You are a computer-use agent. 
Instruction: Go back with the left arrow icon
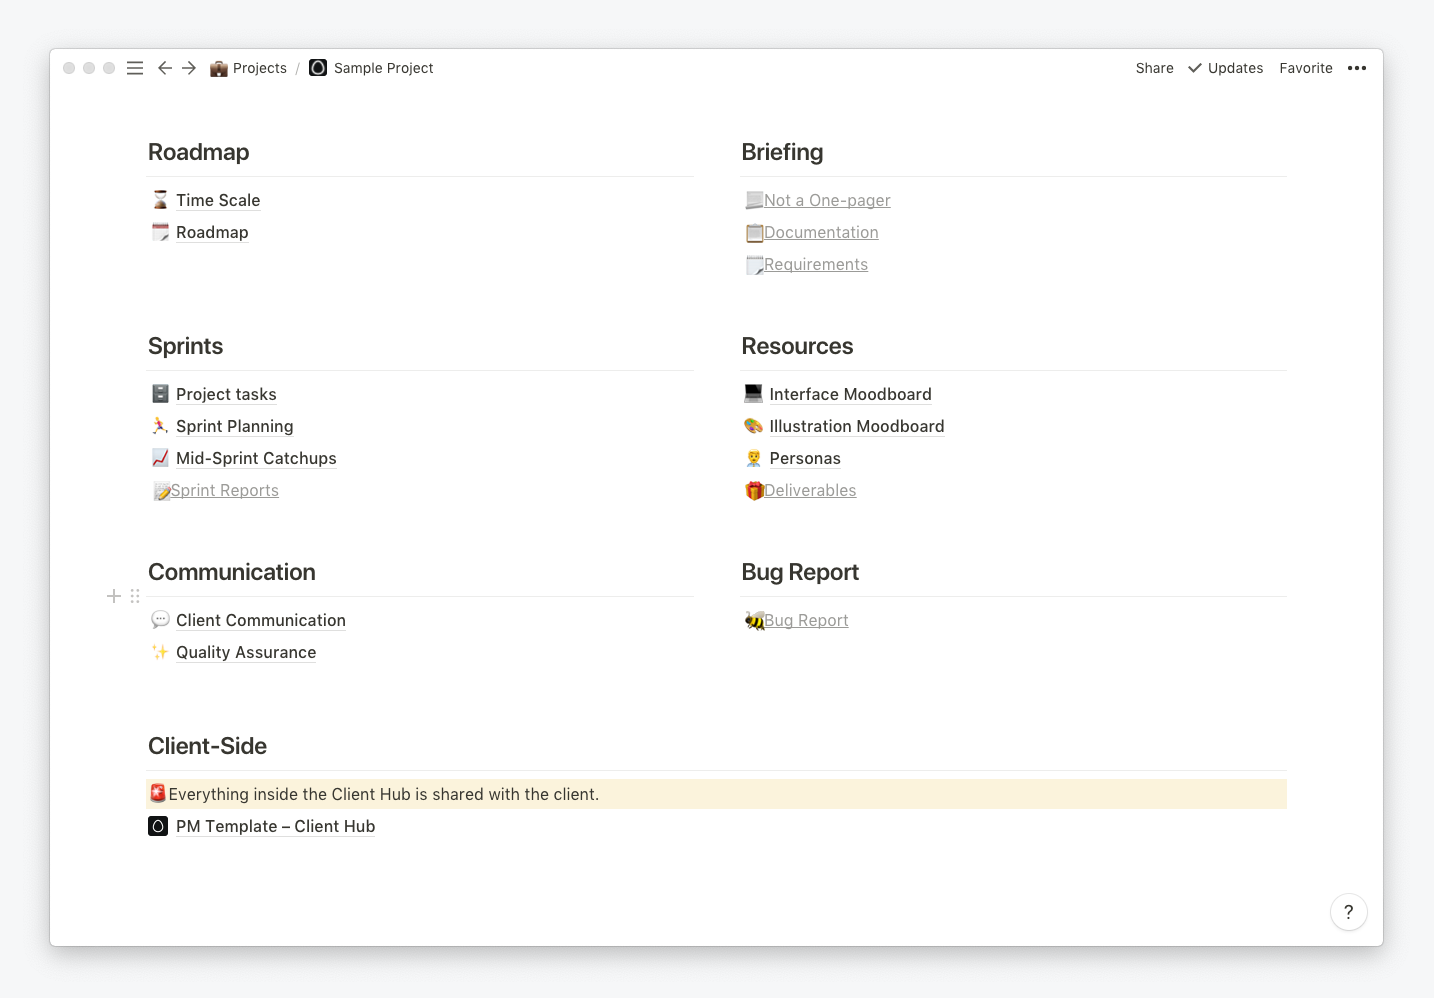click(165, 68)
